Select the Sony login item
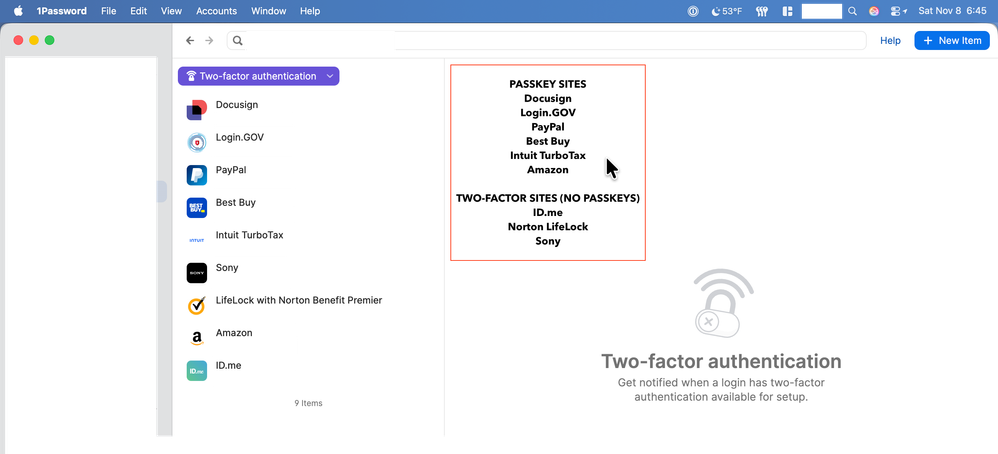This screenshot has height=454, width=998. 227,268
